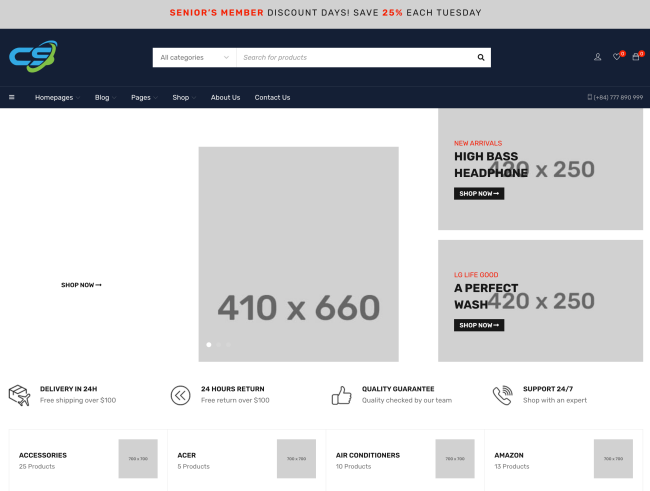Click the support 24/7 phone icon

pos(502,395)
